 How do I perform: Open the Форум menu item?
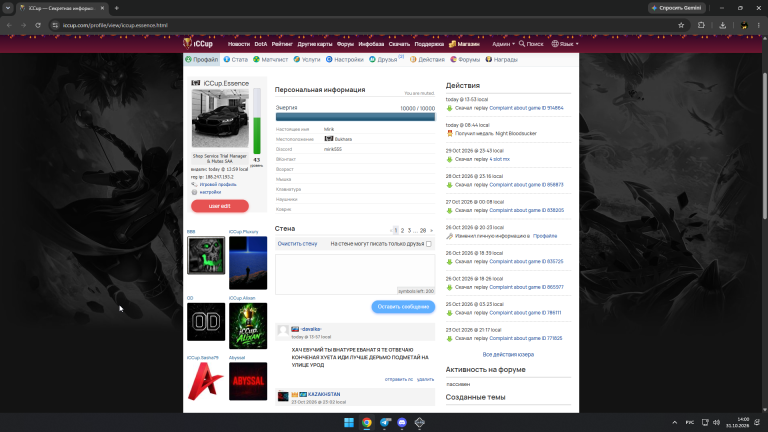pyautogui.click(x=345, y=44)
